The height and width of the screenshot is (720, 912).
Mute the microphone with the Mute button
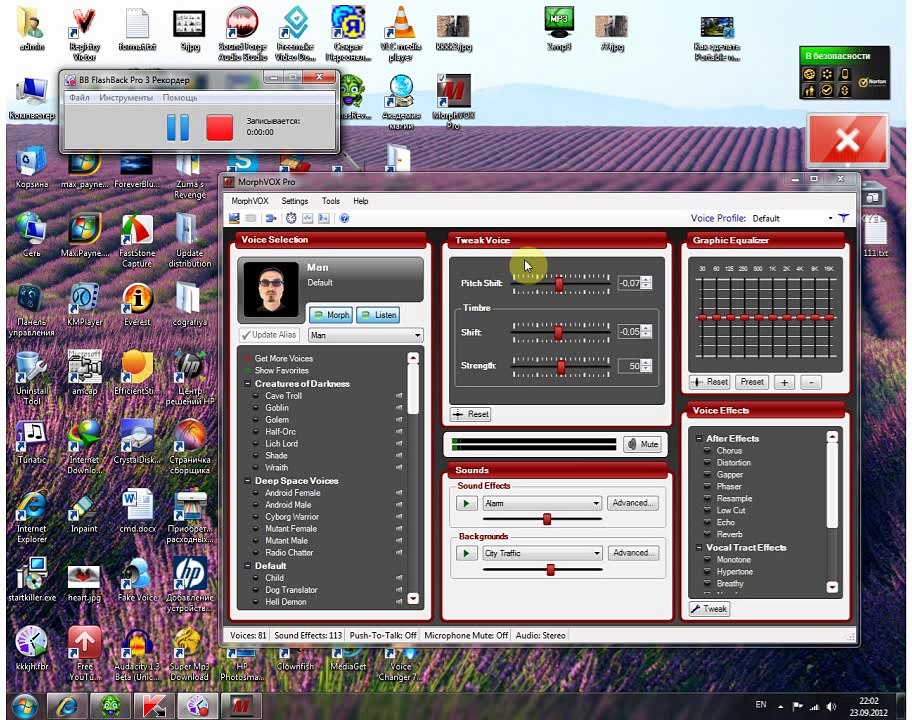(644, 444)
